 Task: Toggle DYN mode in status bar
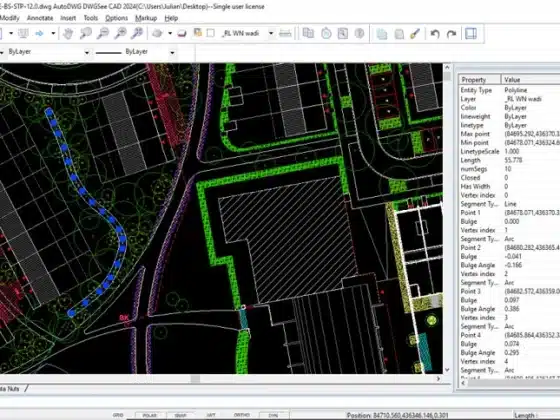point(273,415)
